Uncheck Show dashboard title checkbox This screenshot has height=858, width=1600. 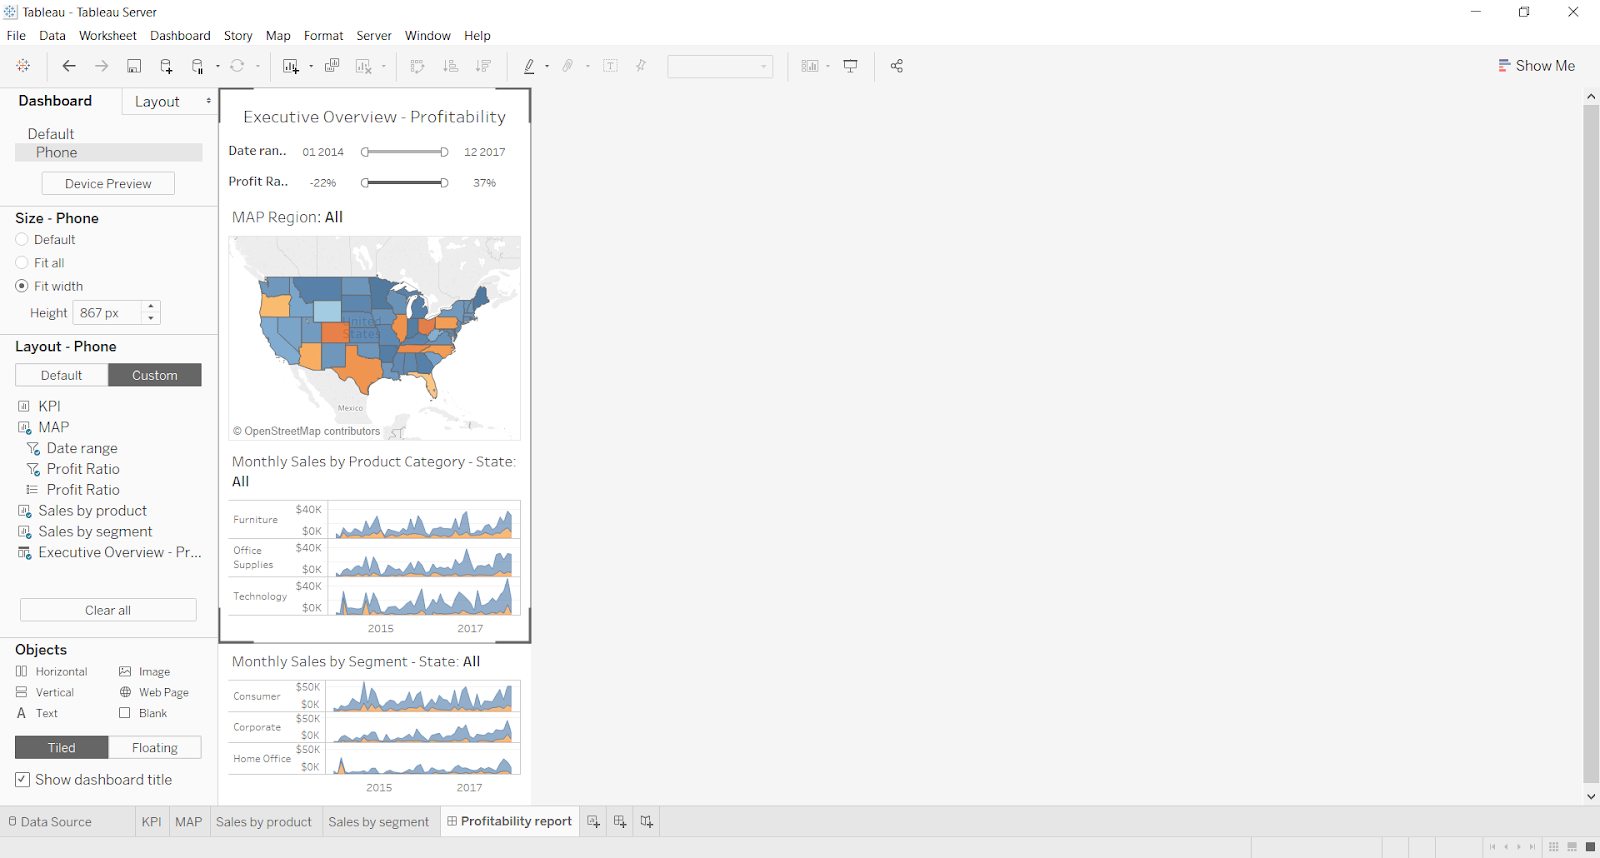point(22,780)
